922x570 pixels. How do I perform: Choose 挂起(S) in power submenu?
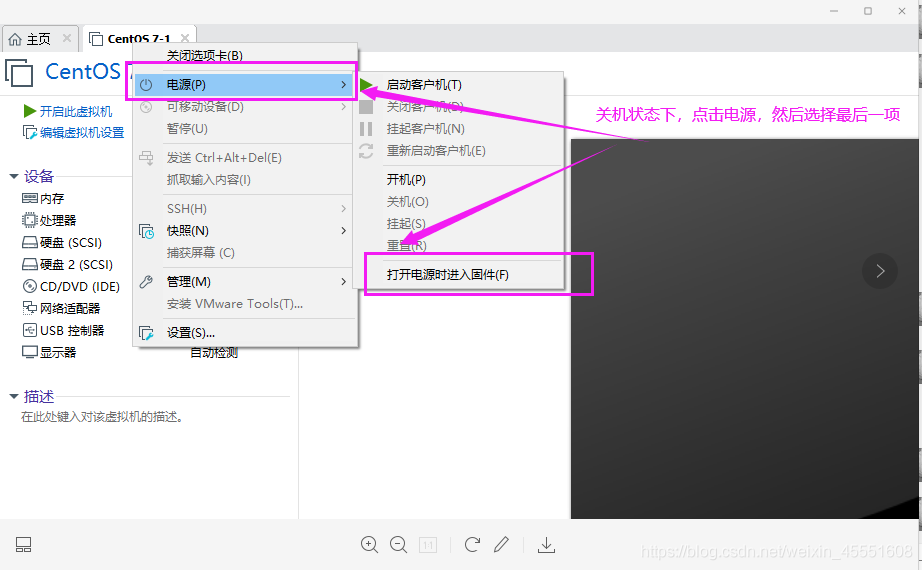point(406,224)
